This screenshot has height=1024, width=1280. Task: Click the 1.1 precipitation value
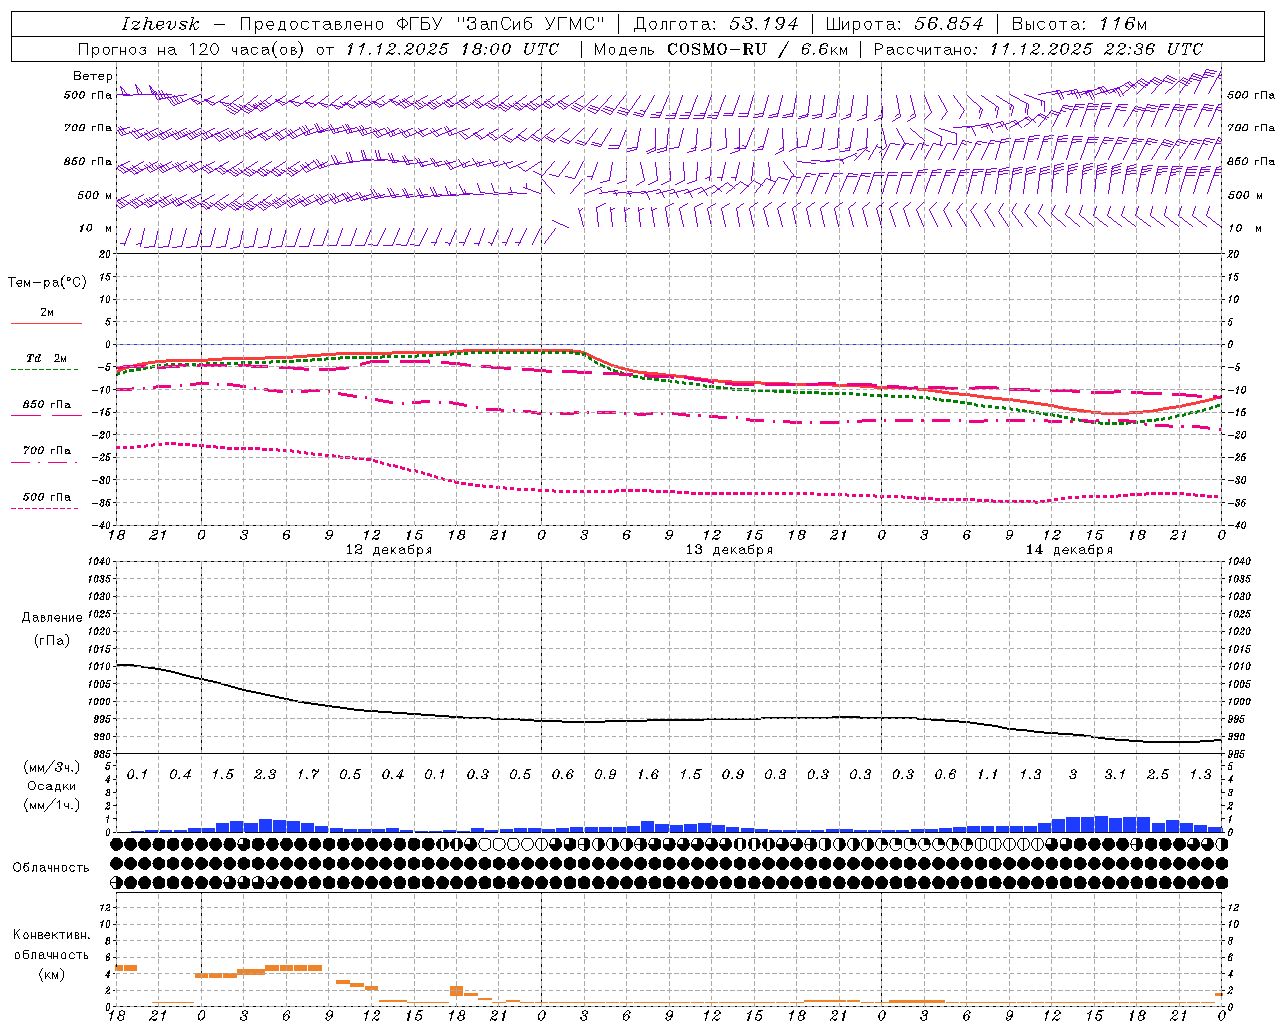(x=987, y=774)
